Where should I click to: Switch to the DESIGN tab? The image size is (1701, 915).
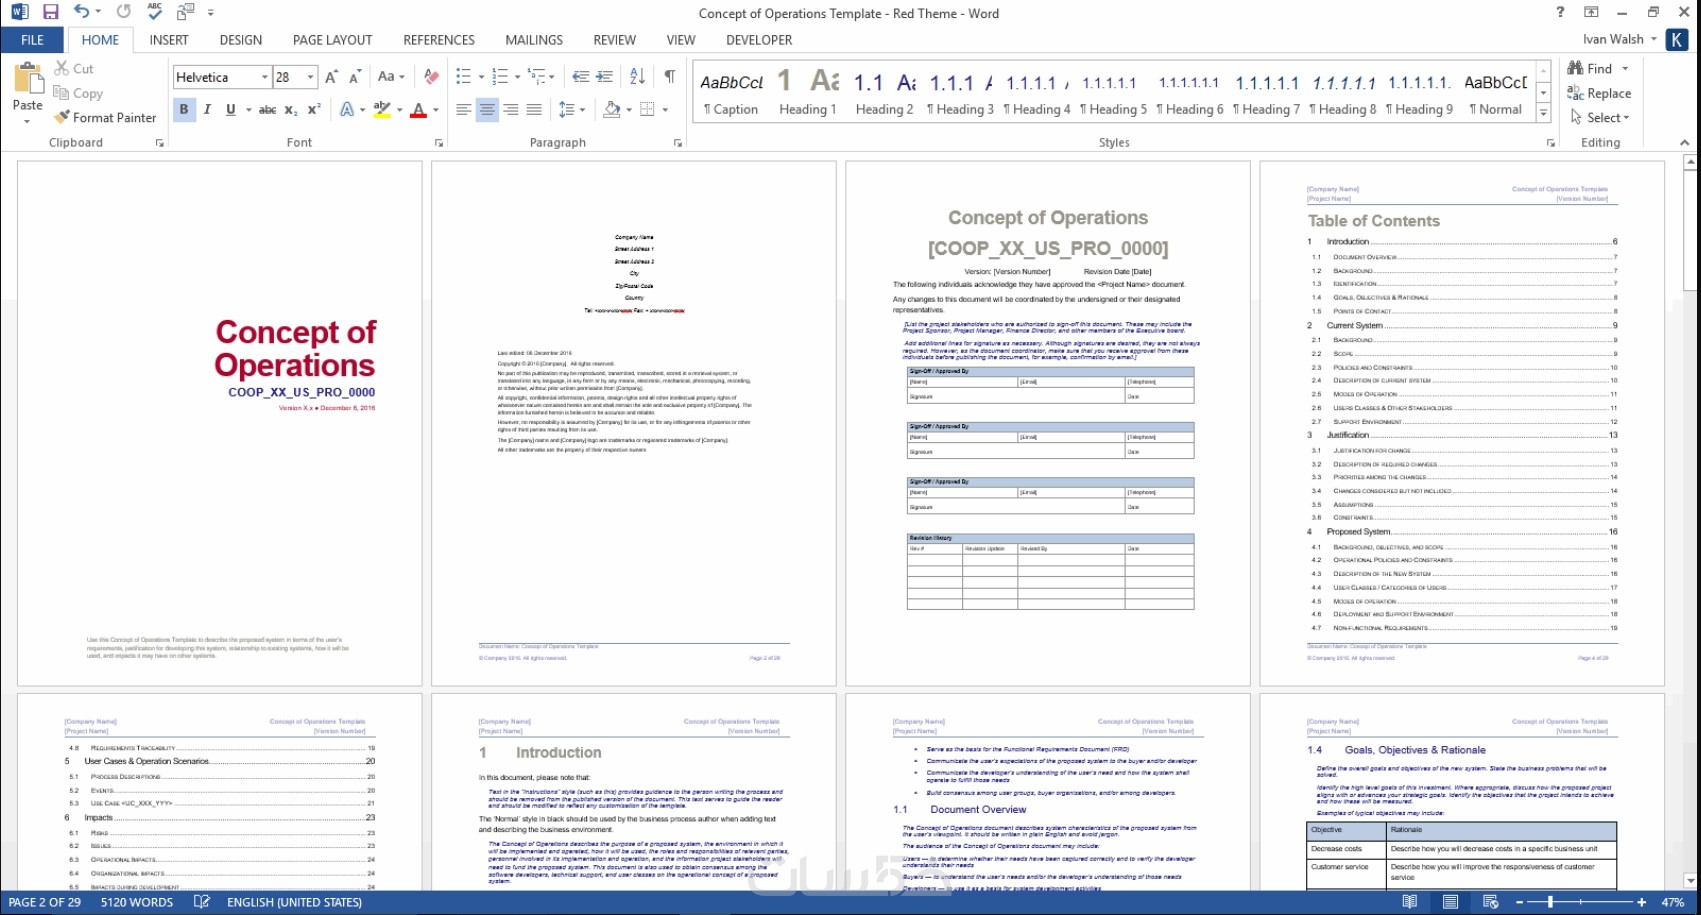coord(241,40)
